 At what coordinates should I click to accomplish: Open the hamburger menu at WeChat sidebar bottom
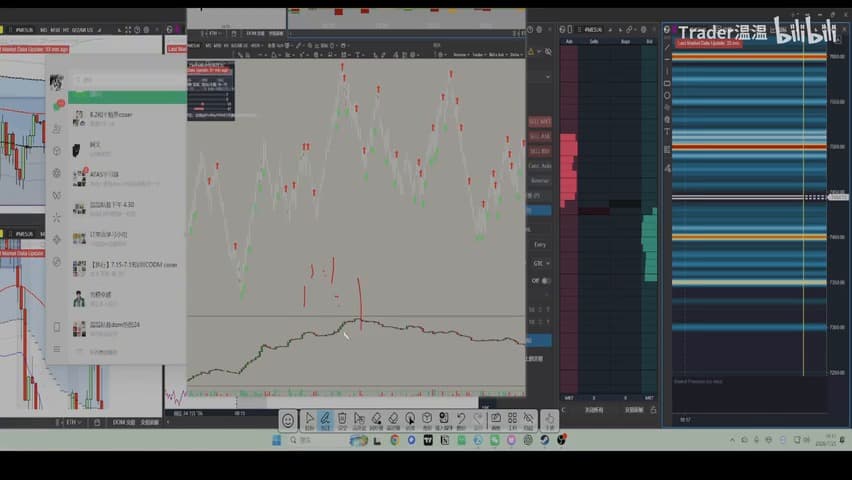(57, 349)
